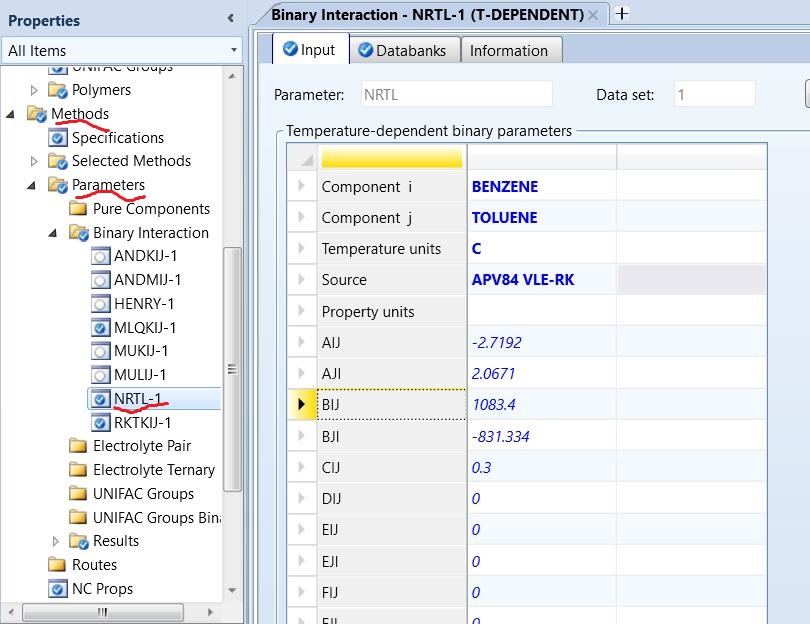The width and height of the screenshot is (810, 624).
Task: Click the HENRY-1 parameter icon
Action: click(100, 304)
